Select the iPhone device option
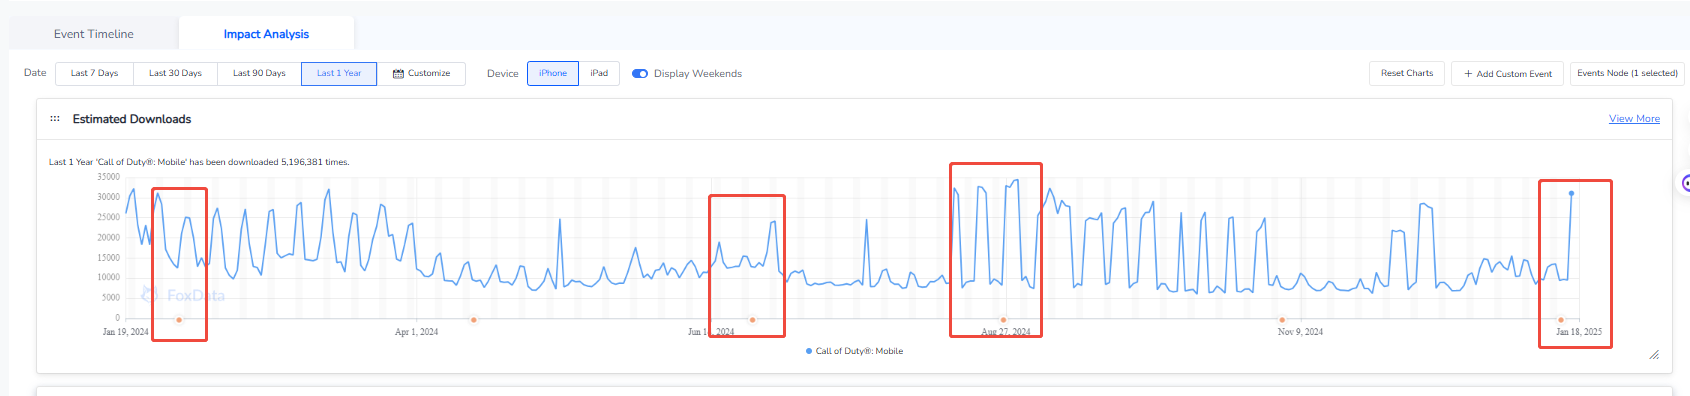 pyautogui.click(x=553, y=74)
